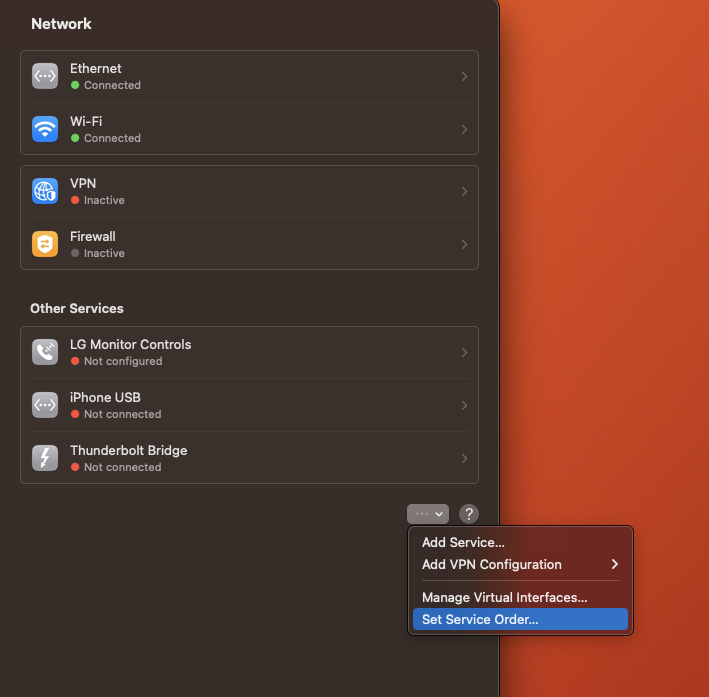Click the blue Wi-Fi icon
709x697 pixels.
coord(45,129)
